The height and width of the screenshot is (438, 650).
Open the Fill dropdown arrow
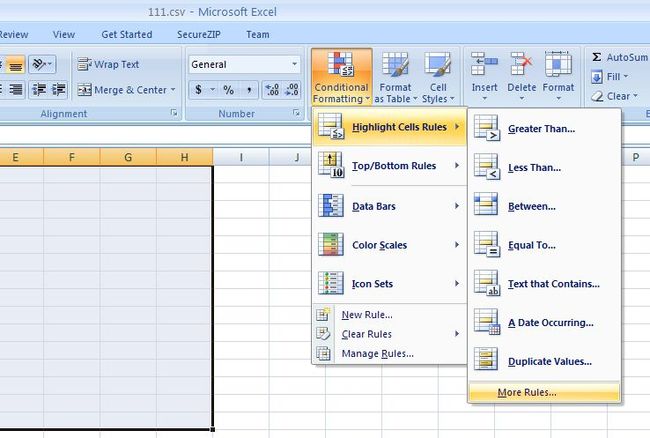626,77
